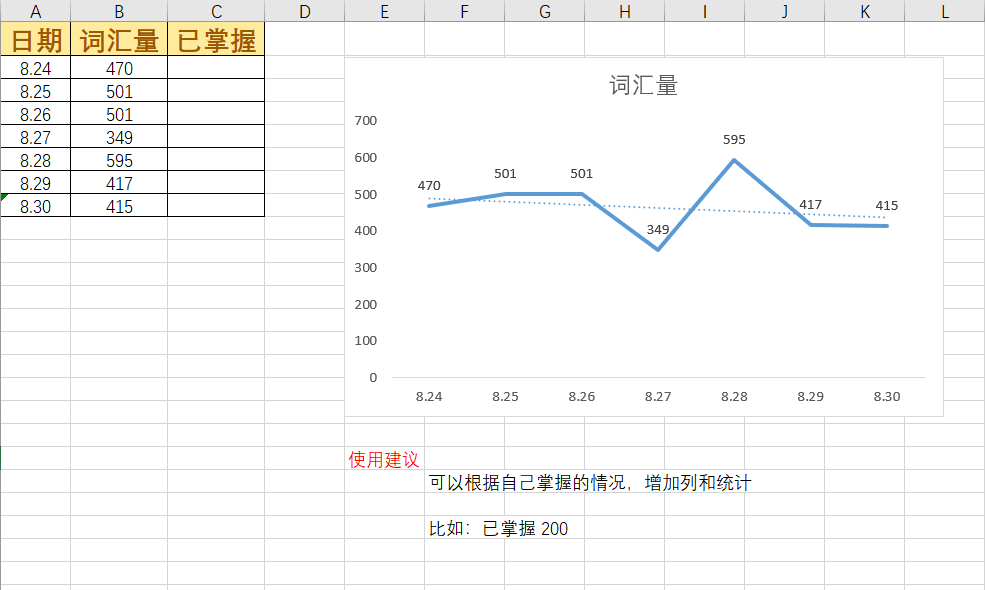Viewport: 985px width, 590px height.
Task: Select the cell with 595 in column B
Action: [x=119, y=161]
